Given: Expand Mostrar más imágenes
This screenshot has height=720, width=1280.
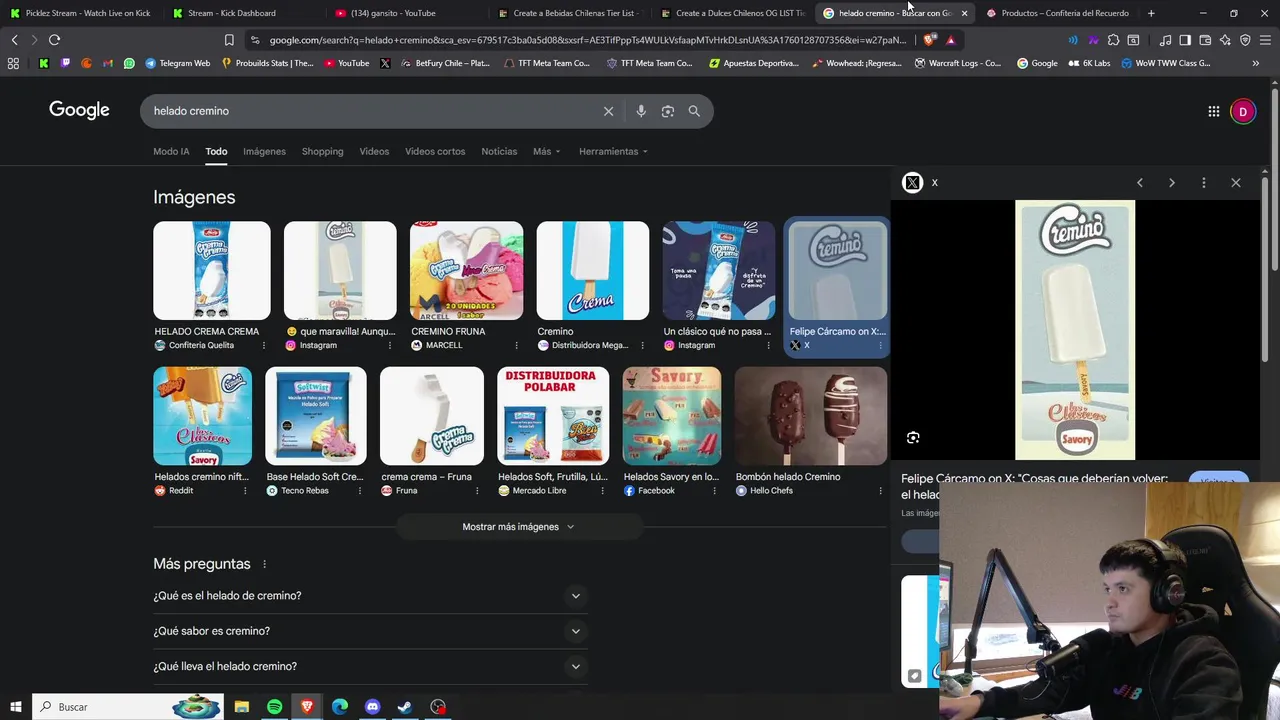Looking at the screenshot, I should [518, 527].
